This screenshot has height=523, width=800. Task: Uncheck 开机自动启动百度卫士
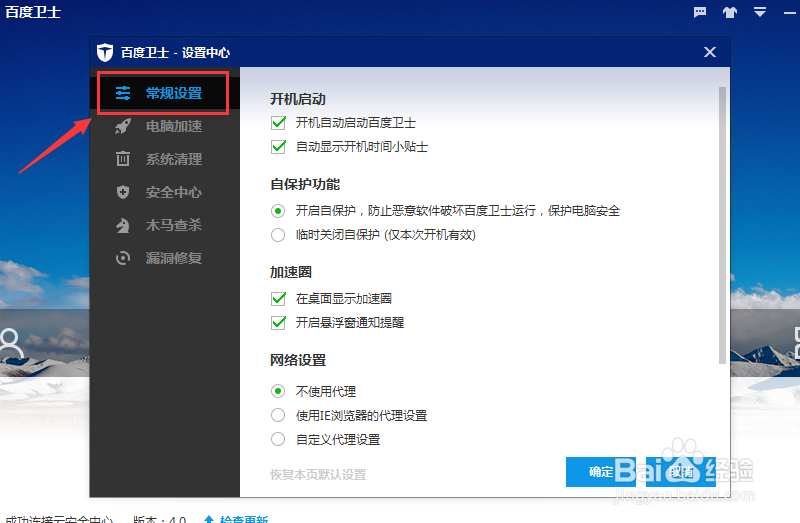coord(279,122)
